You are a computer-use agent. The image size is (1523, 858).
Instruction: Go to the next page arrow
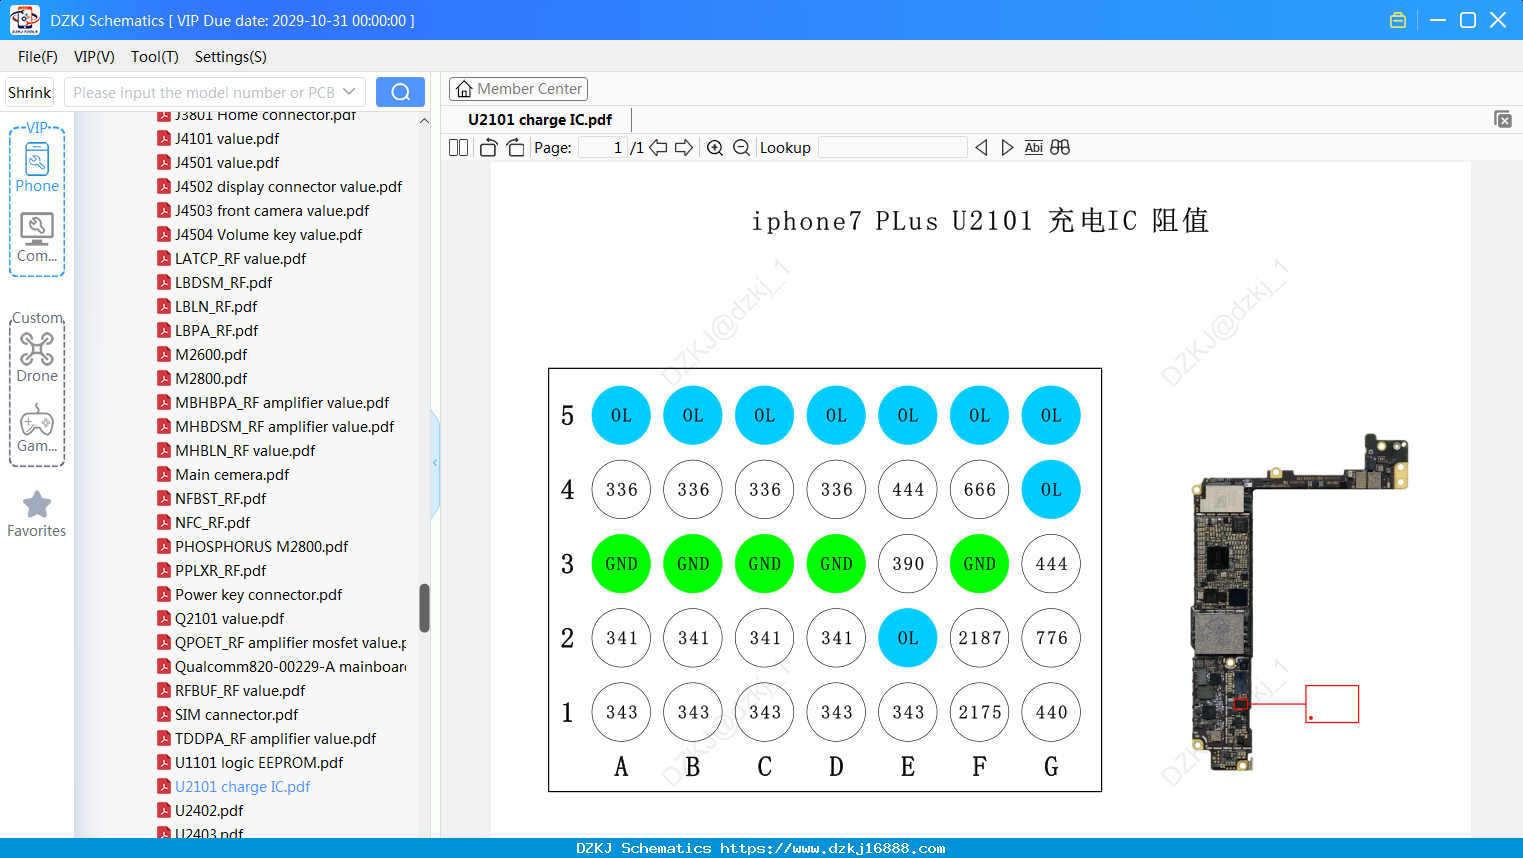coord(684,148)
